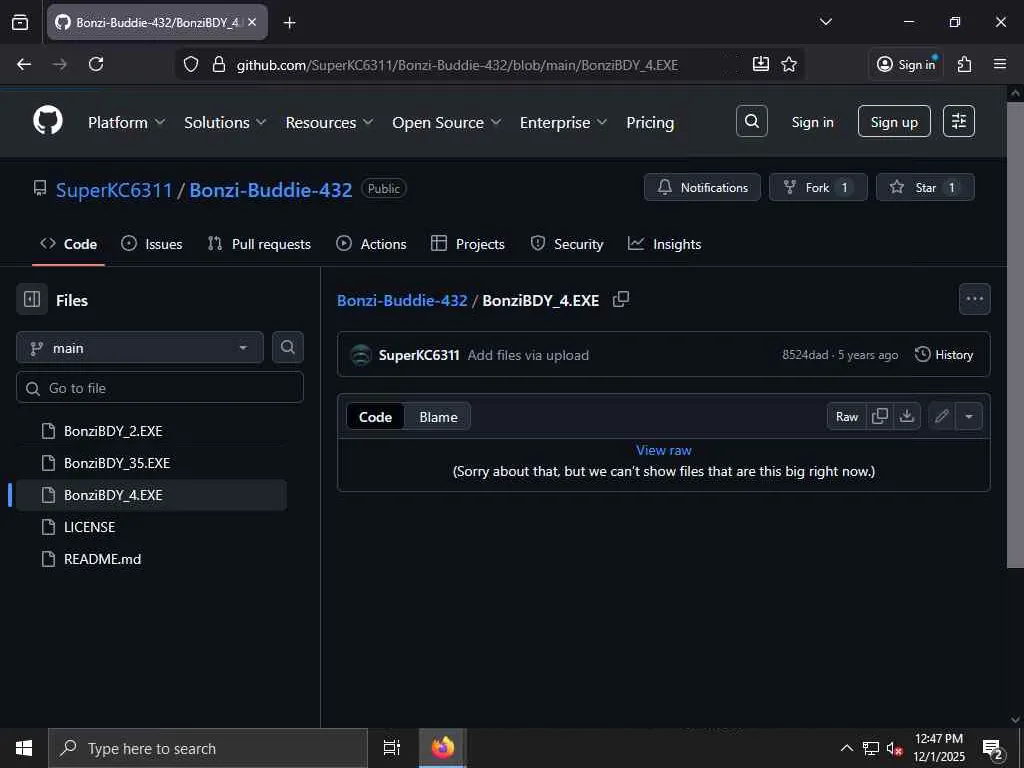
Task: Collapse the Files side panel icon
Action: (32, 300)
